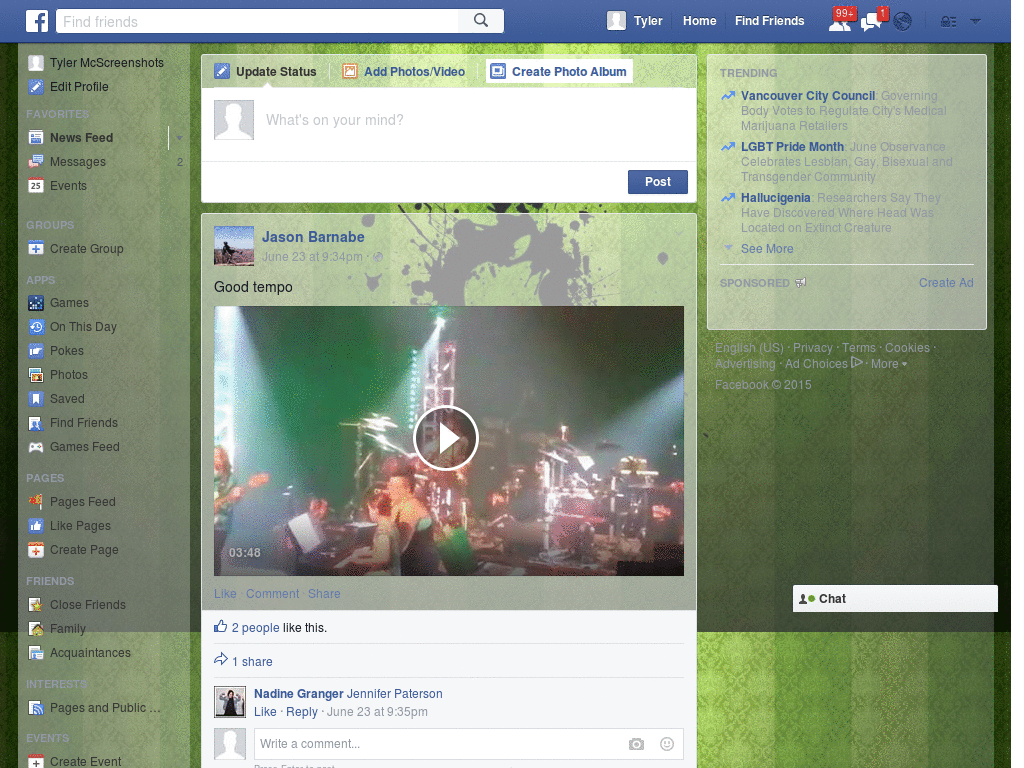Open the account menu dropdown arrow
The height and width of the screenshot is (768, 1024).
click(976, 22)
